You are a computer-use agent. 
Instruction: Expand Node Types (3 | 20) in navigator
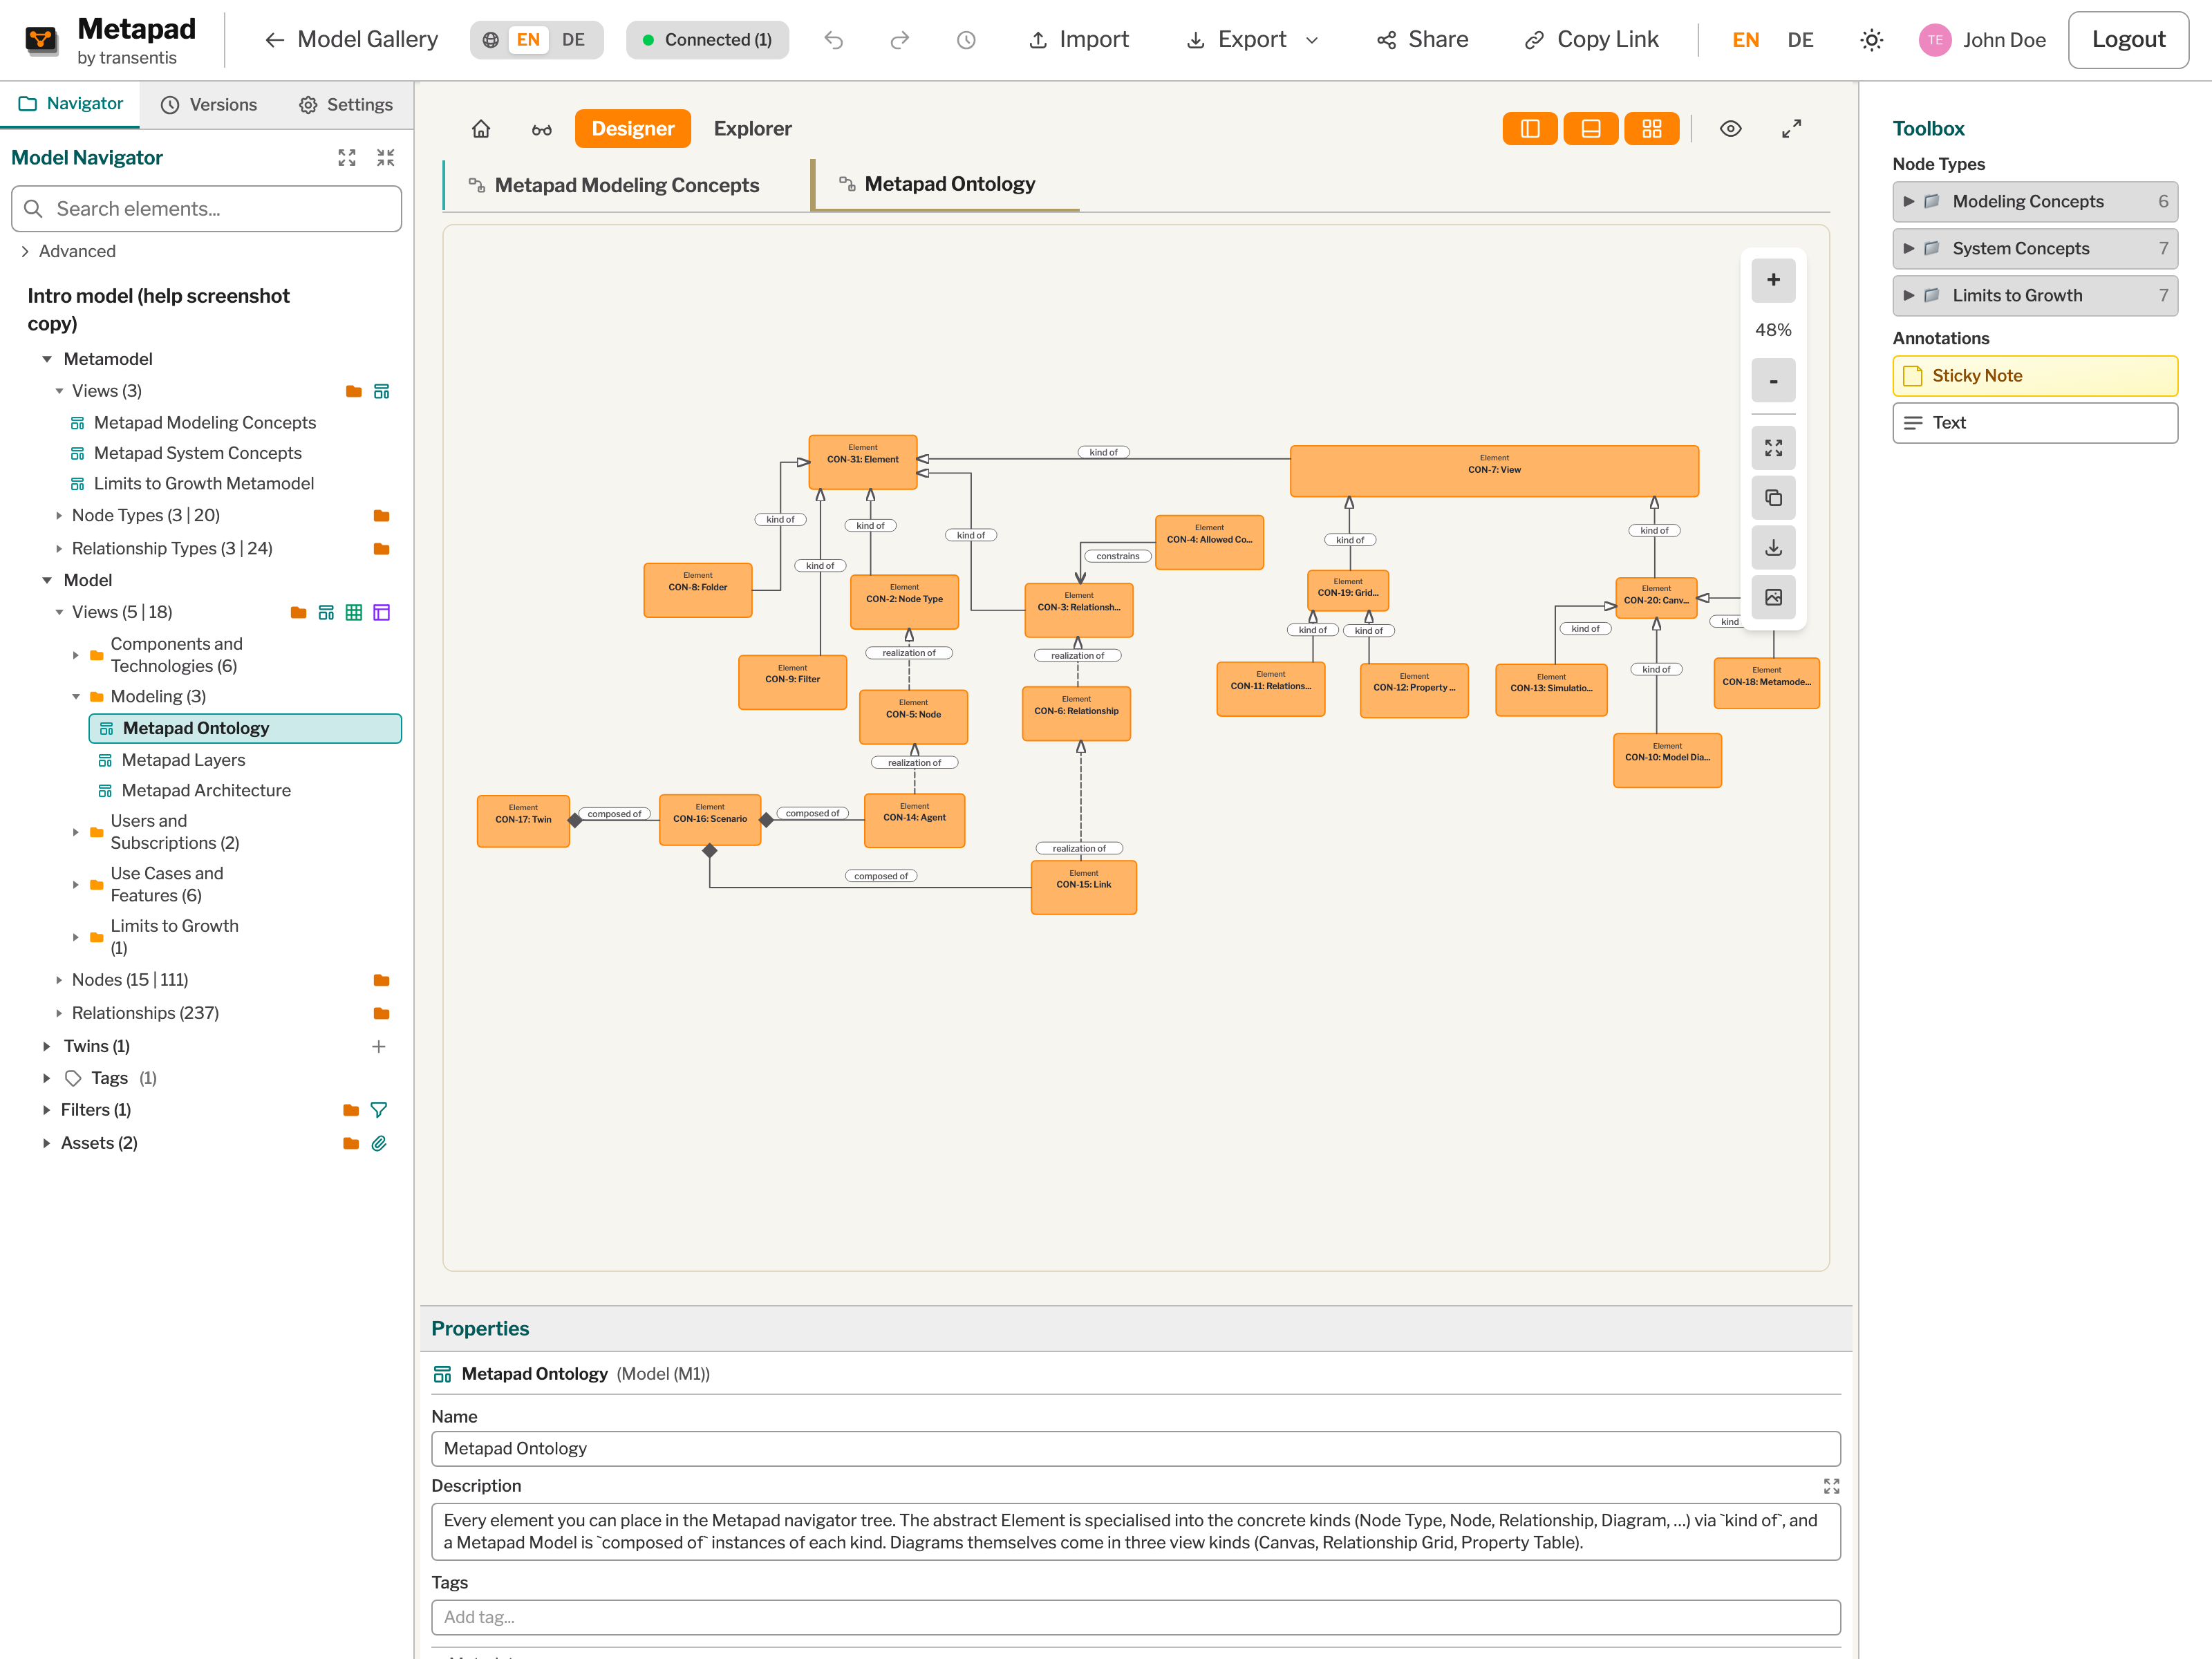[59, 516]
